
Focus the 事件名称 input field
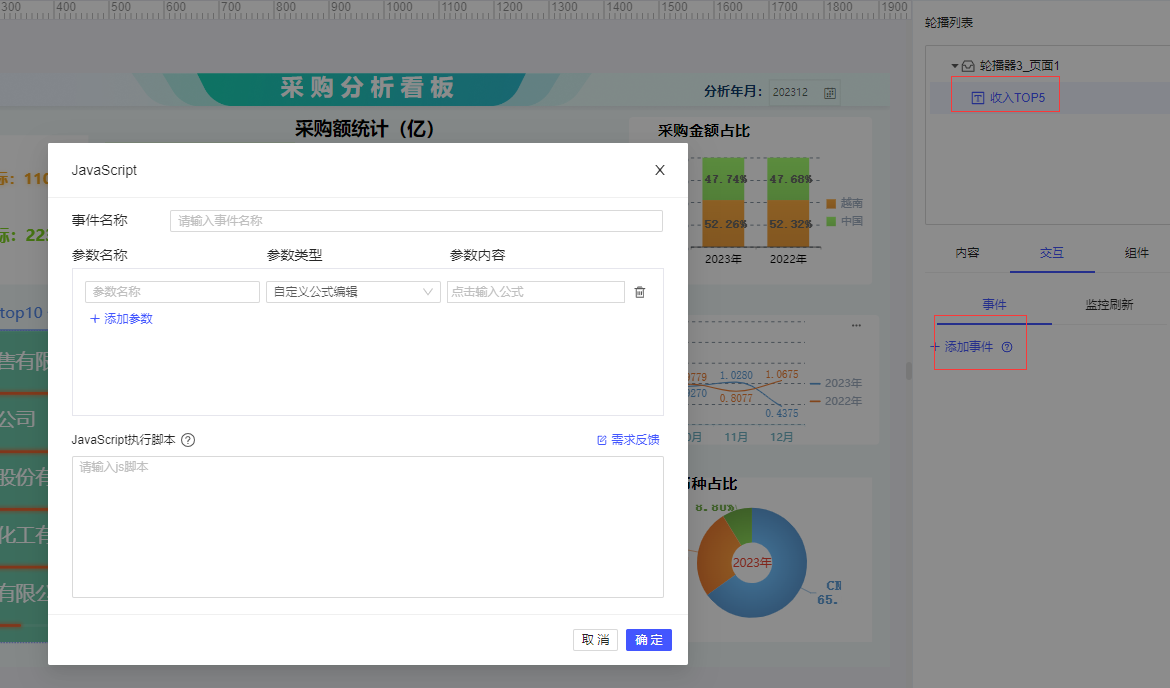tap(416, 221)
